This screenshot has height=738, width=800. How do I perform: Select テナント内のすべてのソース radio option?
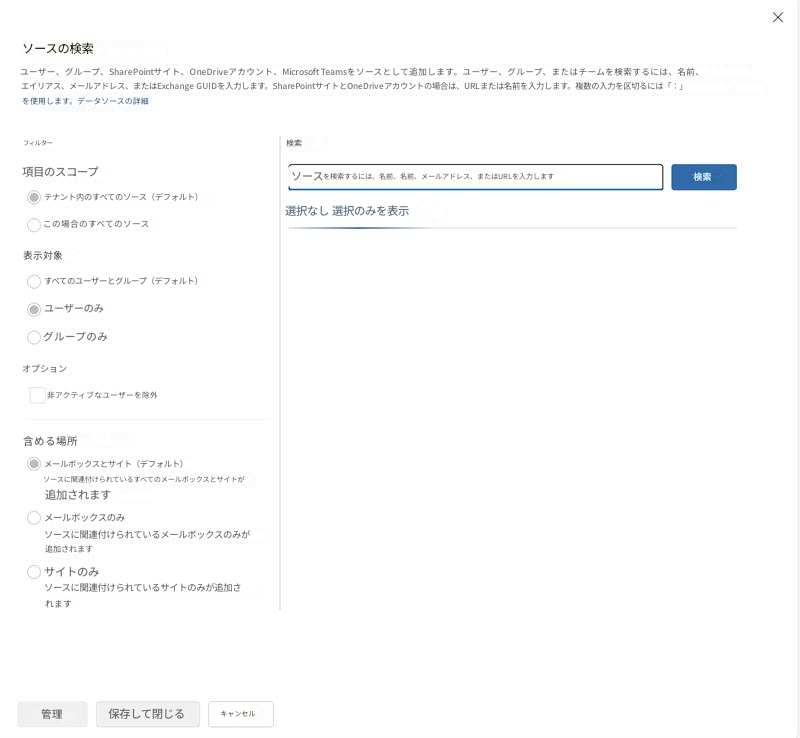click(x=34, y=198)
